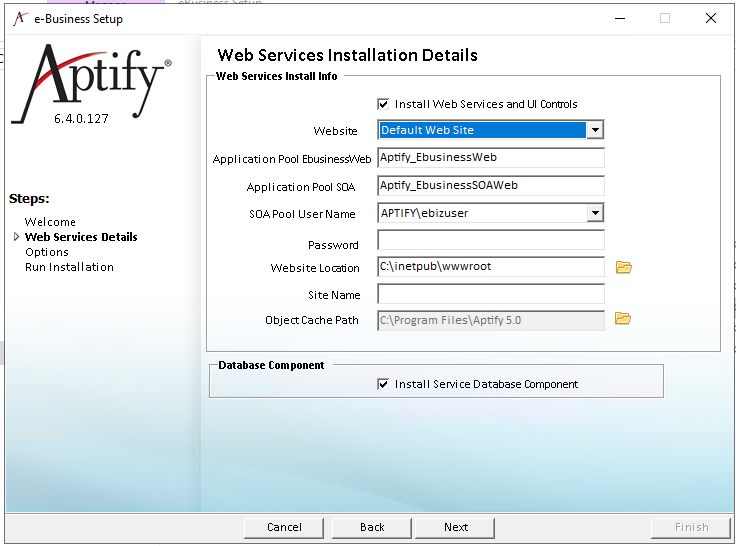The image size is (736, 546).
Task: Expand the SOA Pool User Name dropdown
Action: [595, 213]
